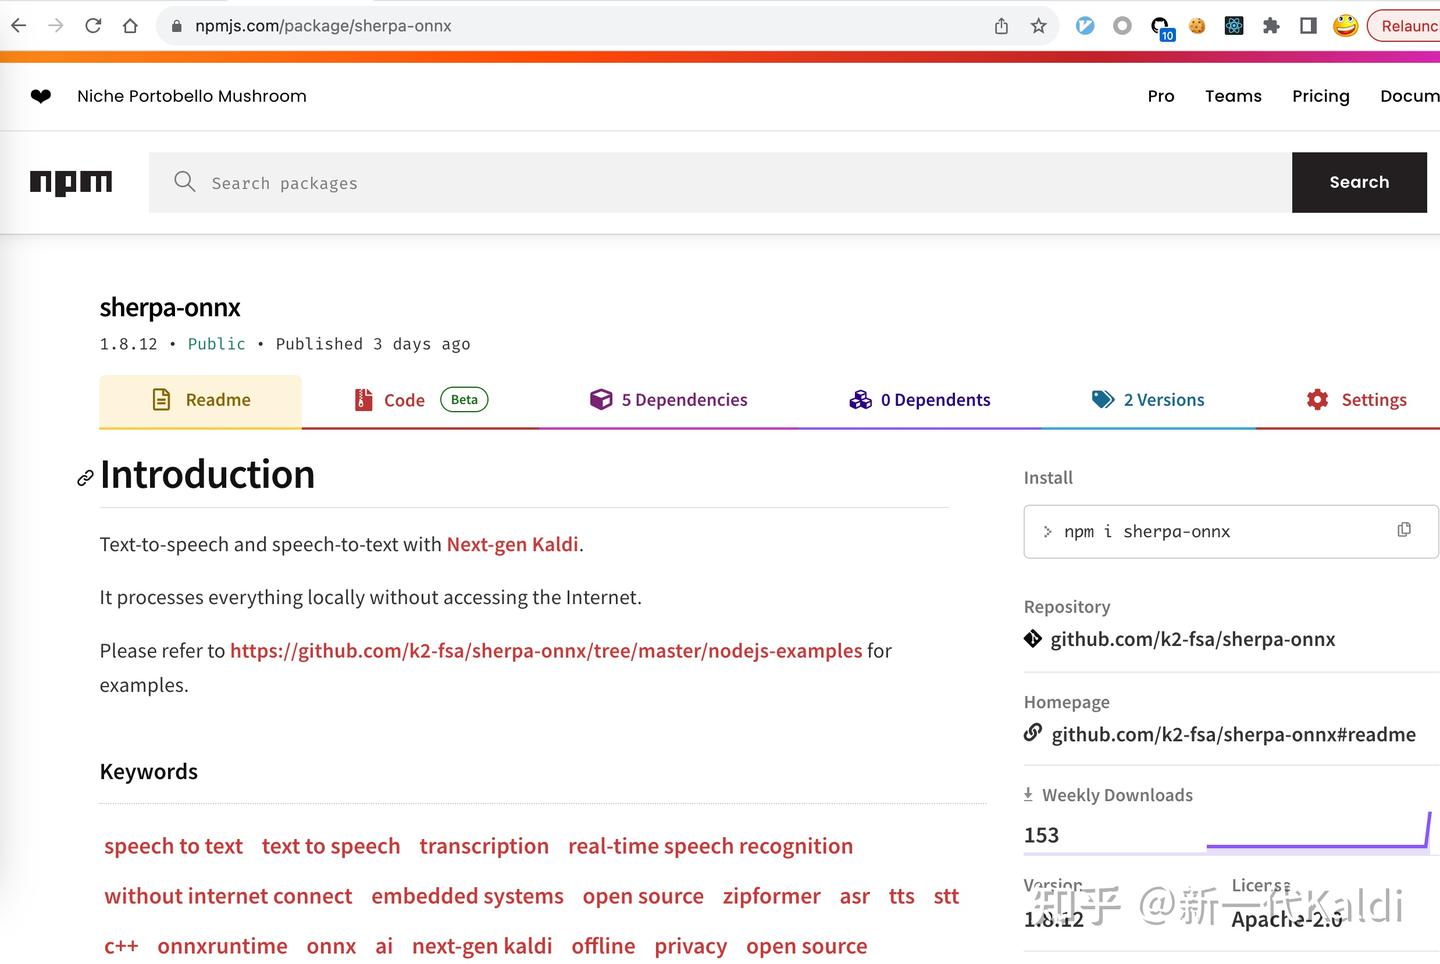The image size is (1440, 964).
Task: Reload the page
Action: (93, 26)
